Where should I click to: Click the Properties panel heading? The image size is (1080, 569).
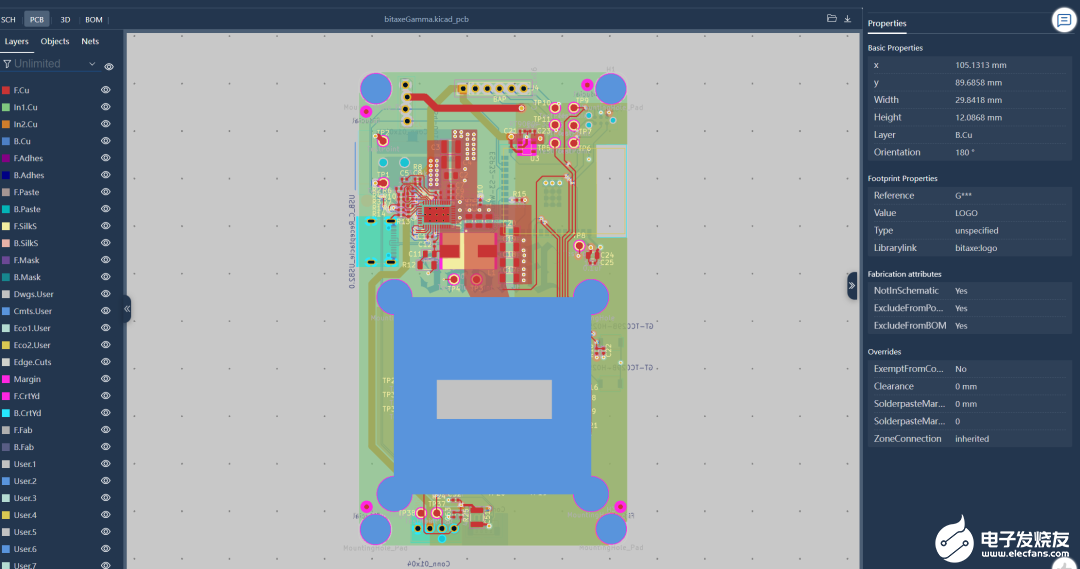(886, 23)
